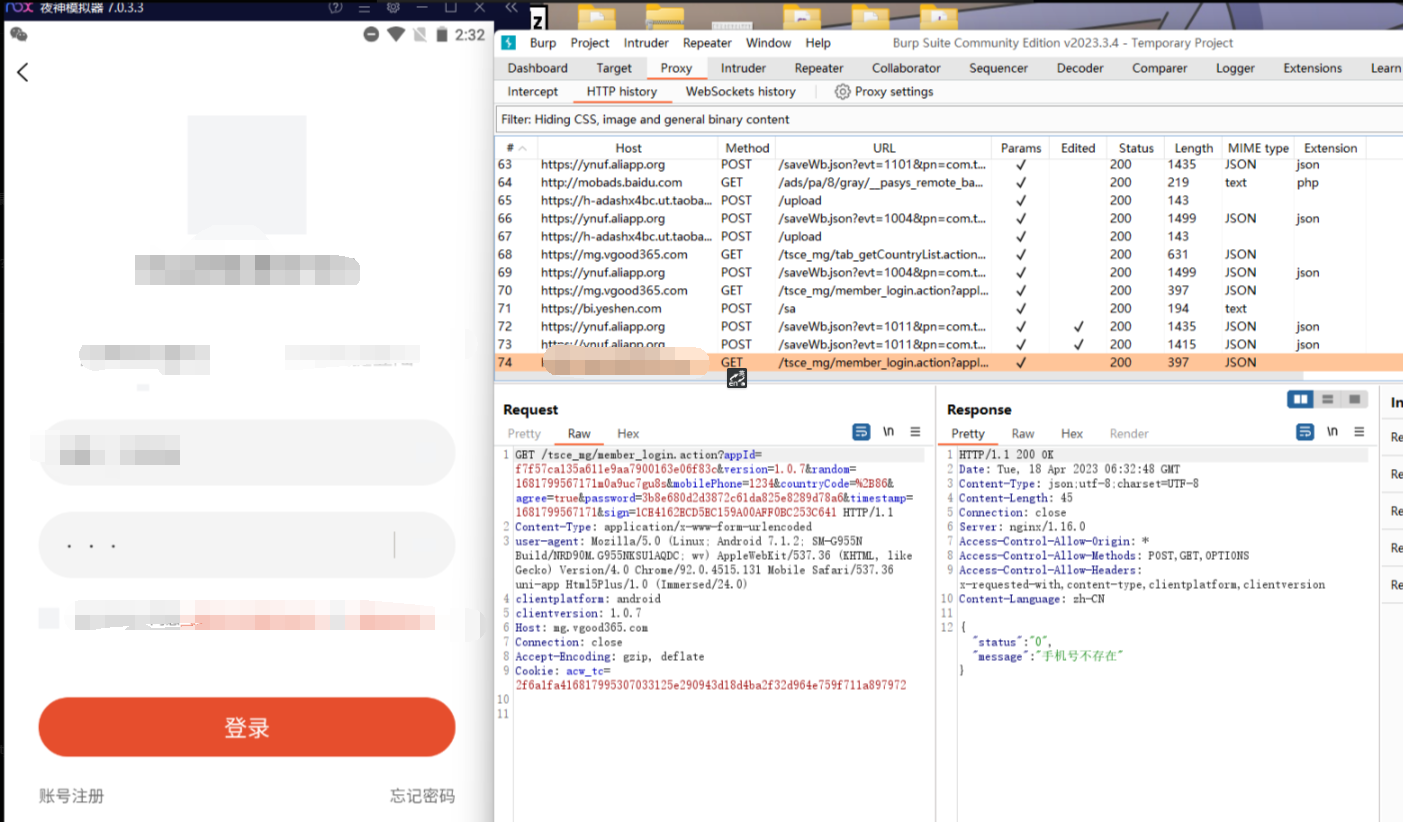Sort history by Host column header
This screenshot has height=822, width=1403.
tap(628, 148)
